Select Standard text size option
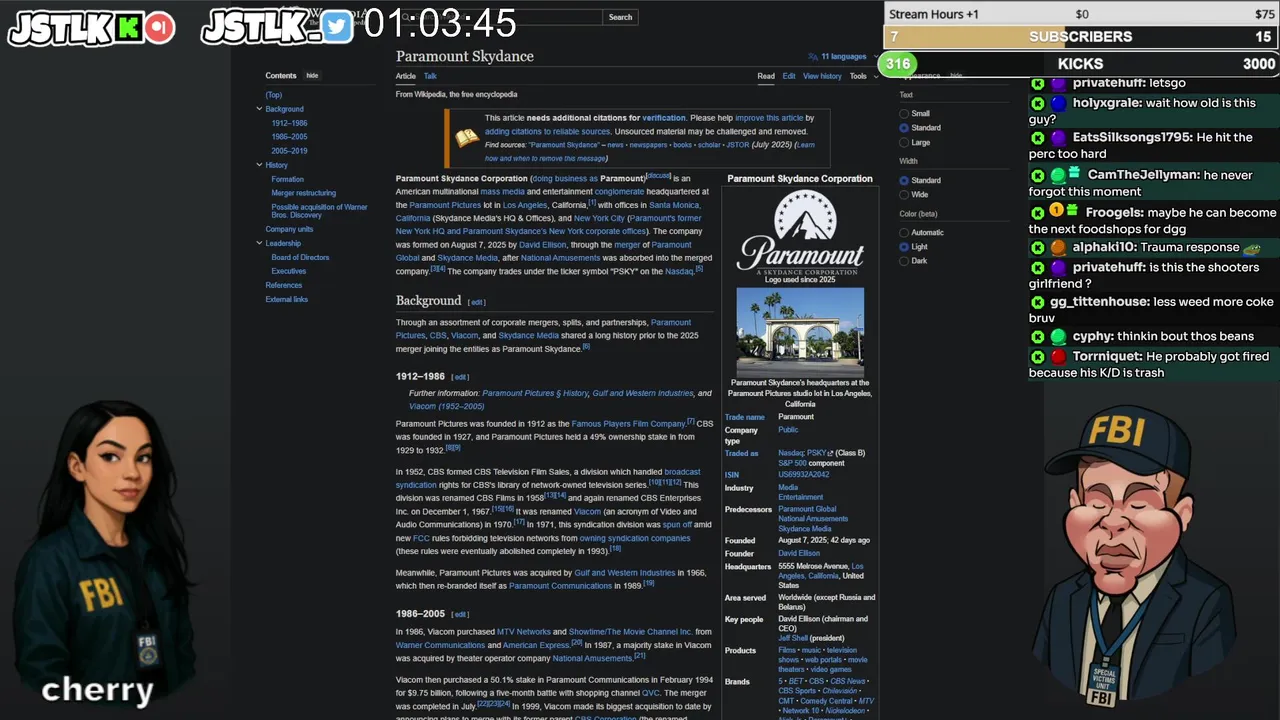 (x=904, y=128)
